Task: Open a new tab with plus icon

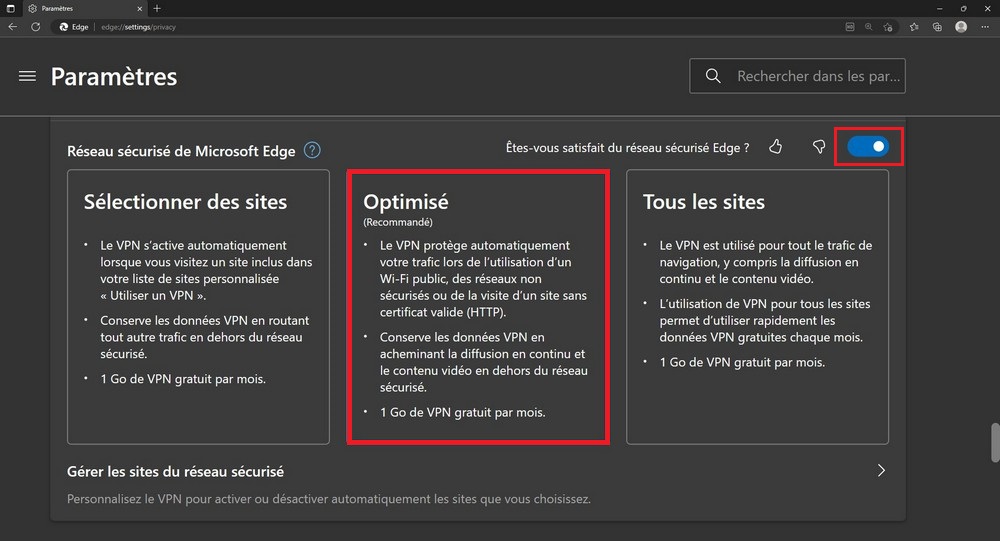Action: pyautogui.click(x=157, y=8)
